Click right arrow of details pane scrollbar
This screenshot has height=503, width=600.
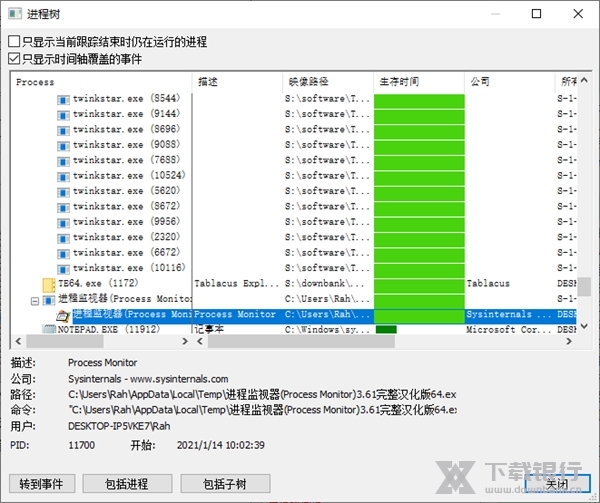click(569, 341)
